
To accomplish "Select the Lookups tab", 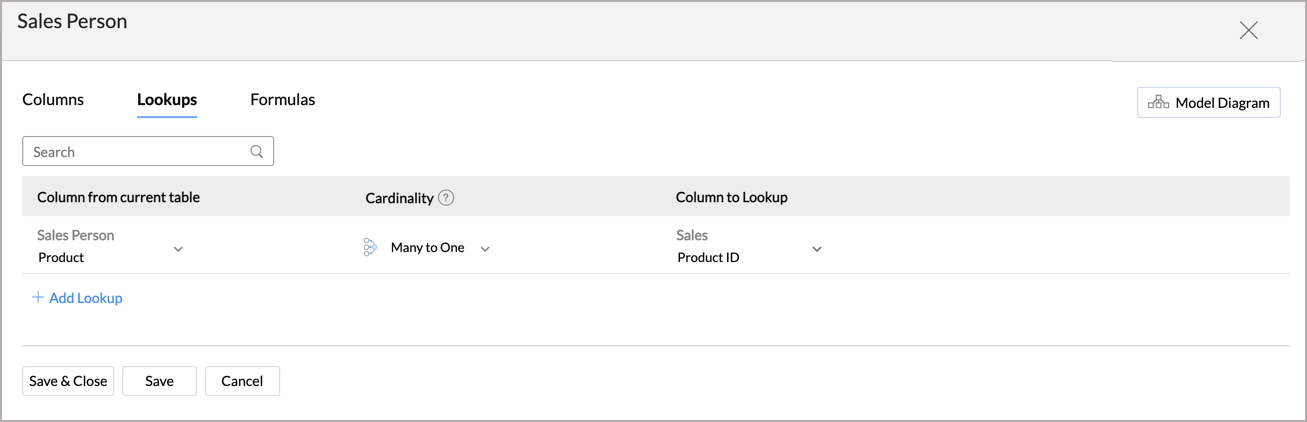I will tap(167, 100).
